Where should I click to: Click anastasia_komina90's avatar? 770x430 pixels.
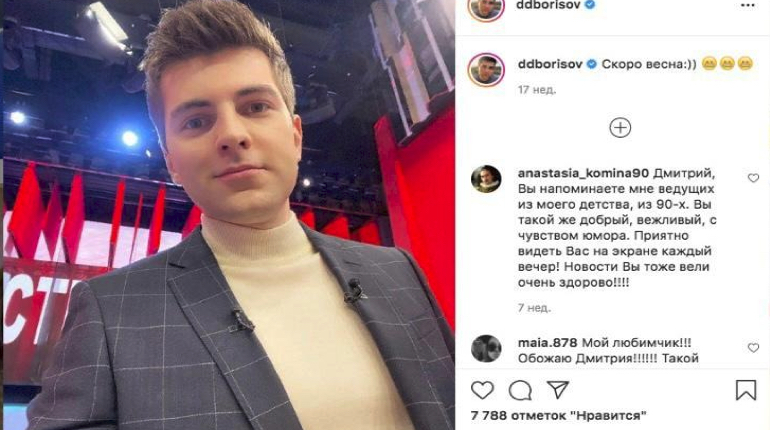click(486, 179)
